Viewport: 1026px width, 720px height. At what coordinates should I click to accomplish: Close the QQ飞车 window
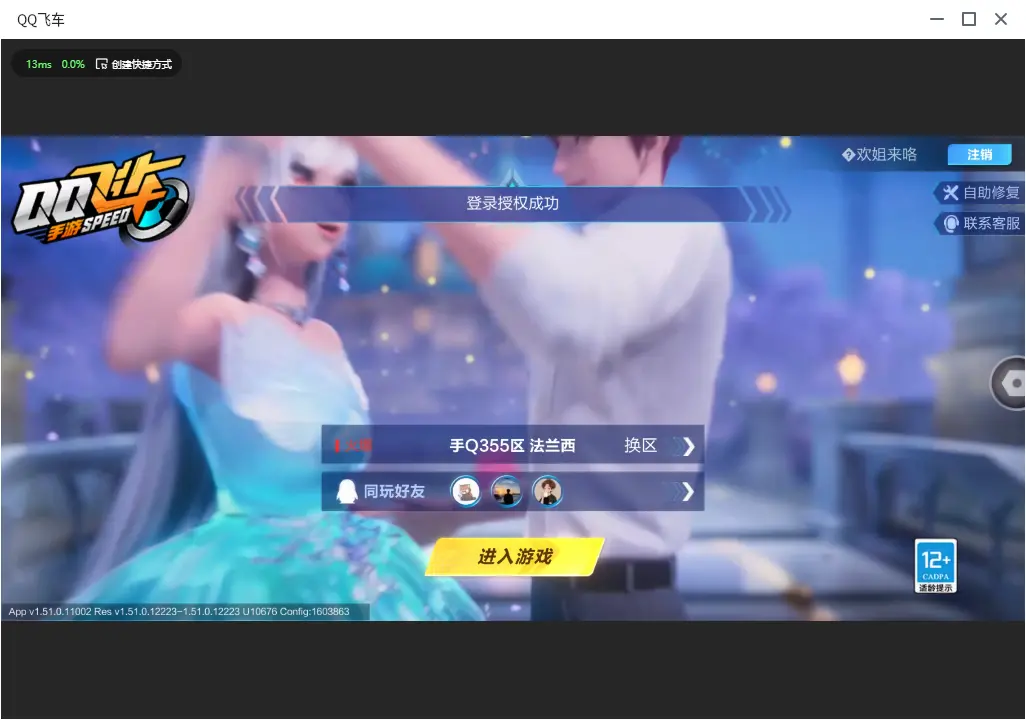[1001, 19]
